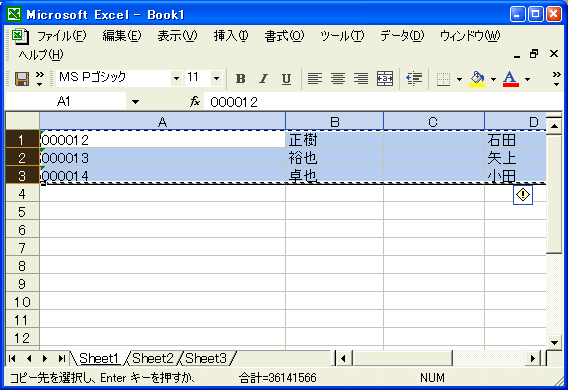Open the error warning smart tag
Image resolution: width=568 pixels, height=390 pixels.
[523, 195]
